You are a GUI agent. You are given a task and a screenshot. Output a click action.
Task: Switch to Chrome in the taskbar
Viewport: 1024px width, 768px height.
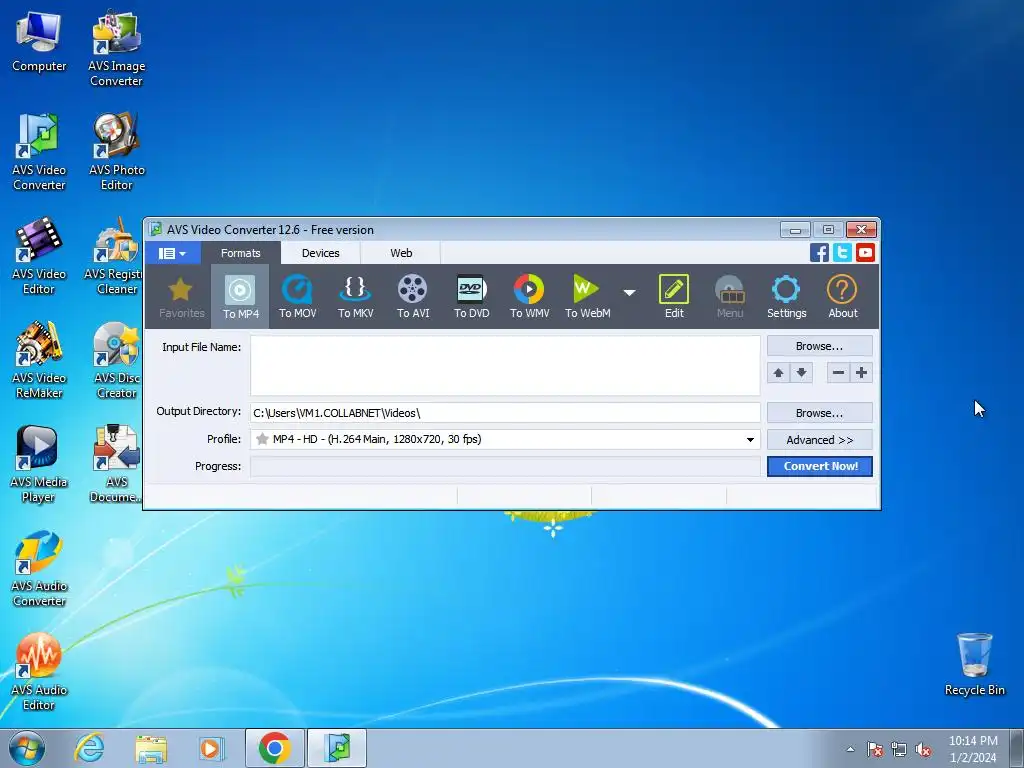tap(275, 748)
